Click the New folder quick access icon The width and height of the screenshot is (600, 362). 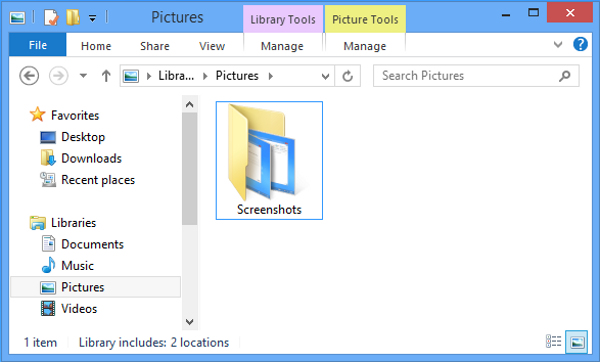point(73,18)
